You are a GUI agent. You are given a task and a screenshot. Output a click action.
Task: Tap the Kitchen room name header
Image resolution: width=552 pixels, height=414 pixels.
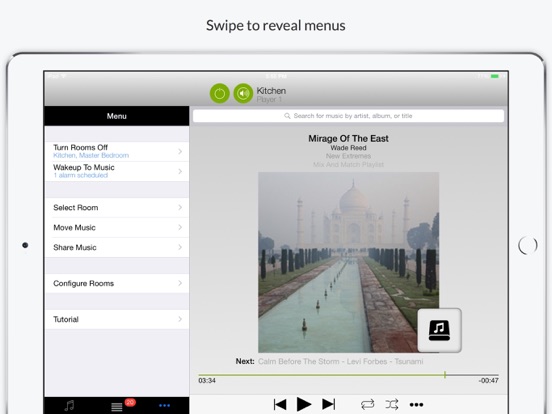coord(271,91)
